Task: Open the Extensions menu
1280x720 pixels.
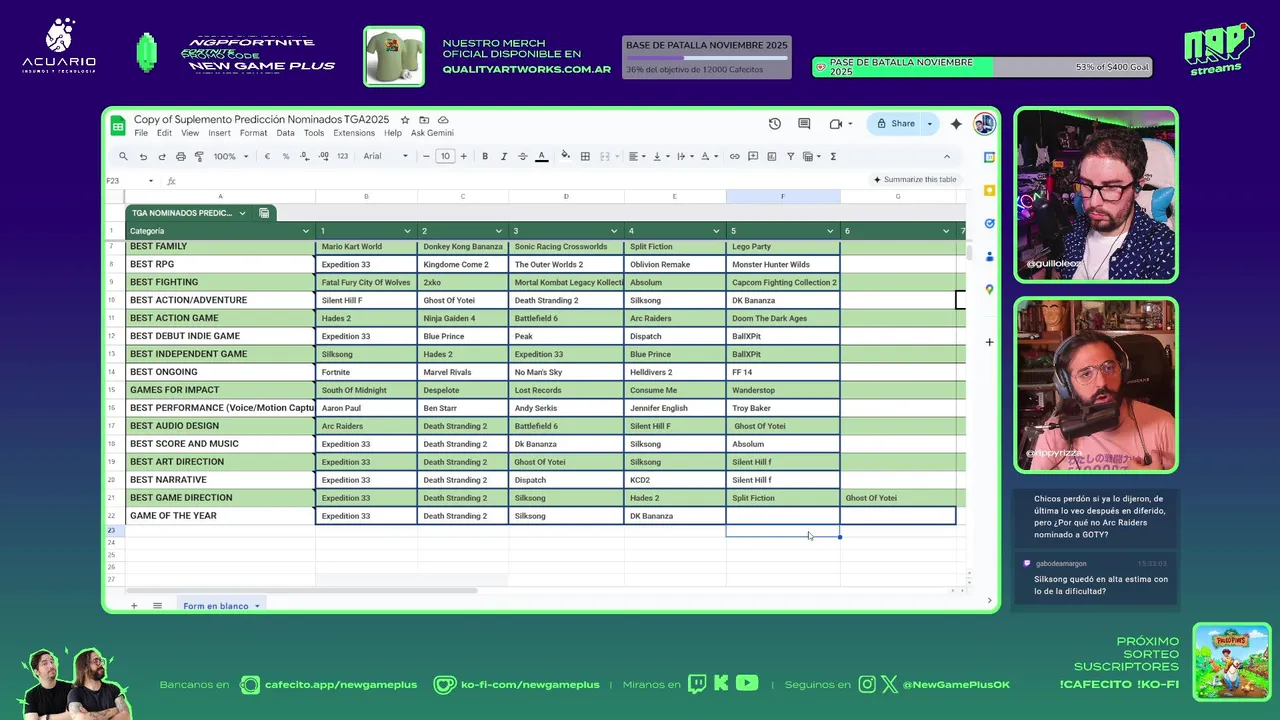Action: click(x=354, y=133)
